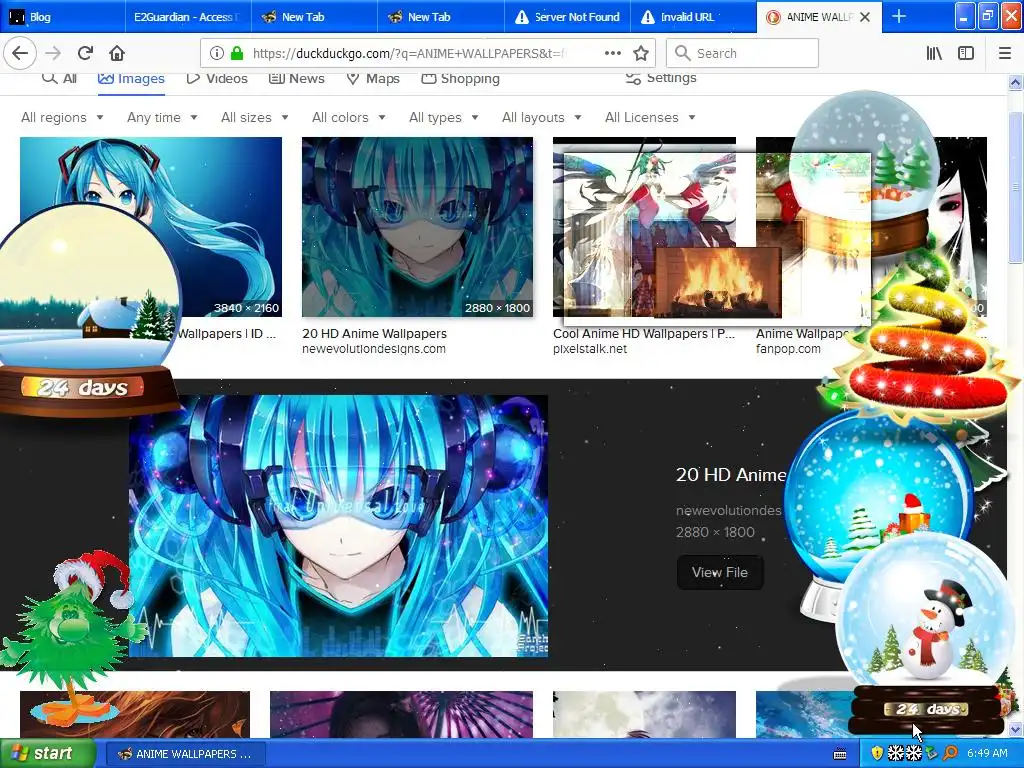
Task: Select ANIME WALLPAPERS taskbar window button
Action: pyautogui.click(x=185, y=754)
